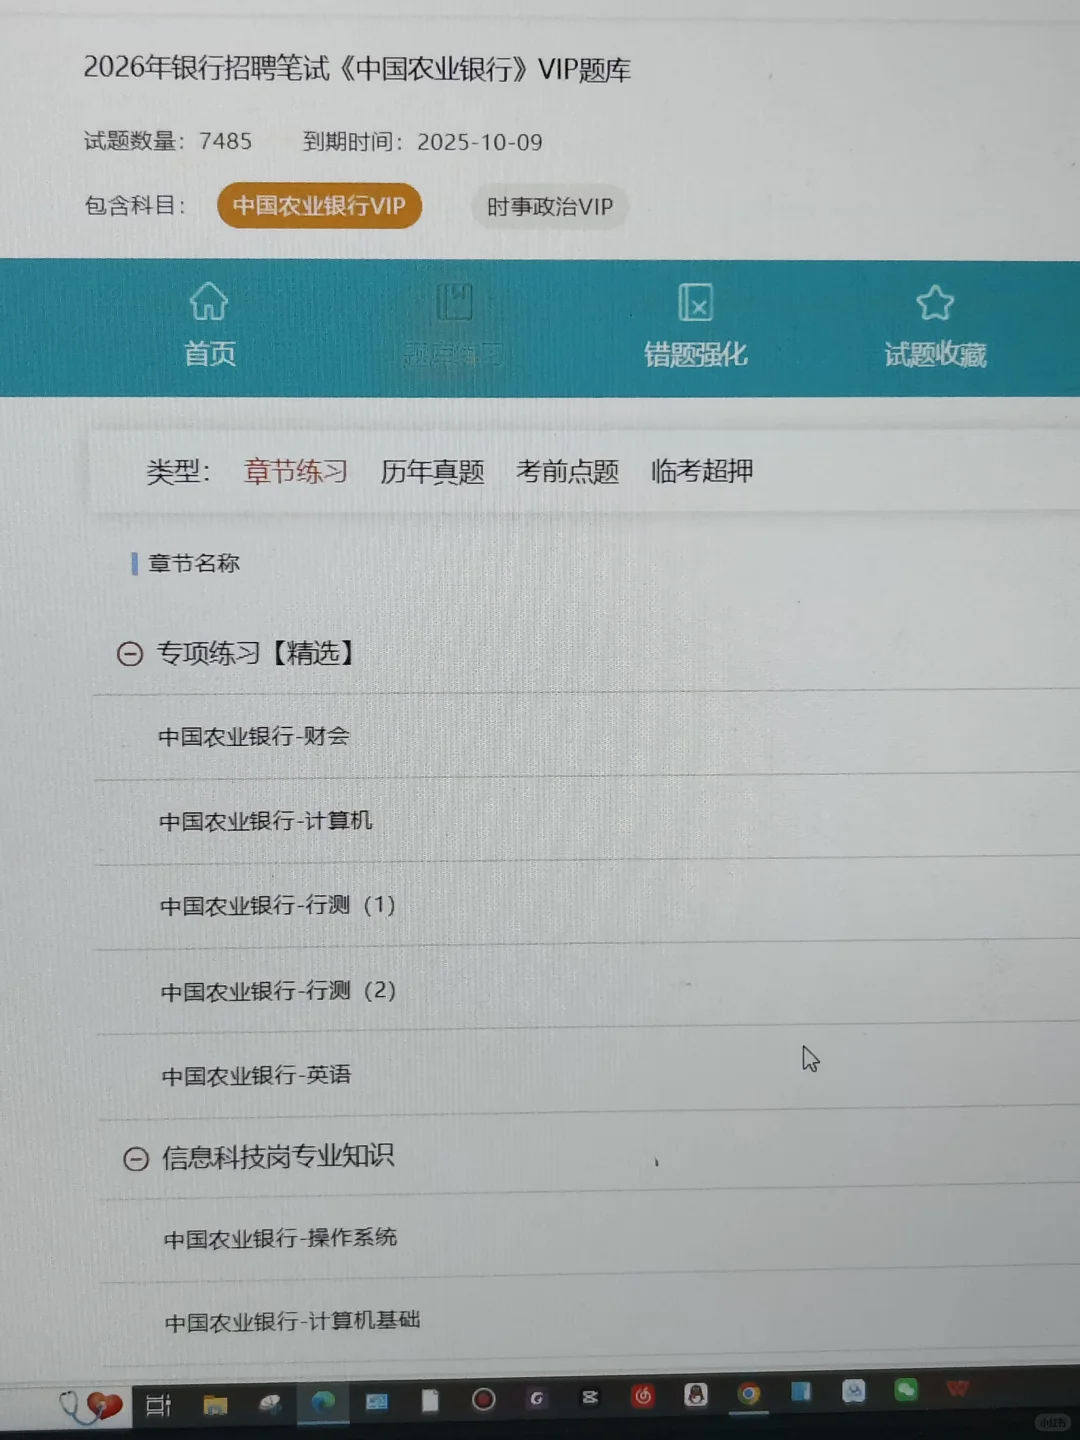The image size is (1080, 1440).
Task: Open the red record-circle taskbar app
Action: click(x=484, y=1399)
